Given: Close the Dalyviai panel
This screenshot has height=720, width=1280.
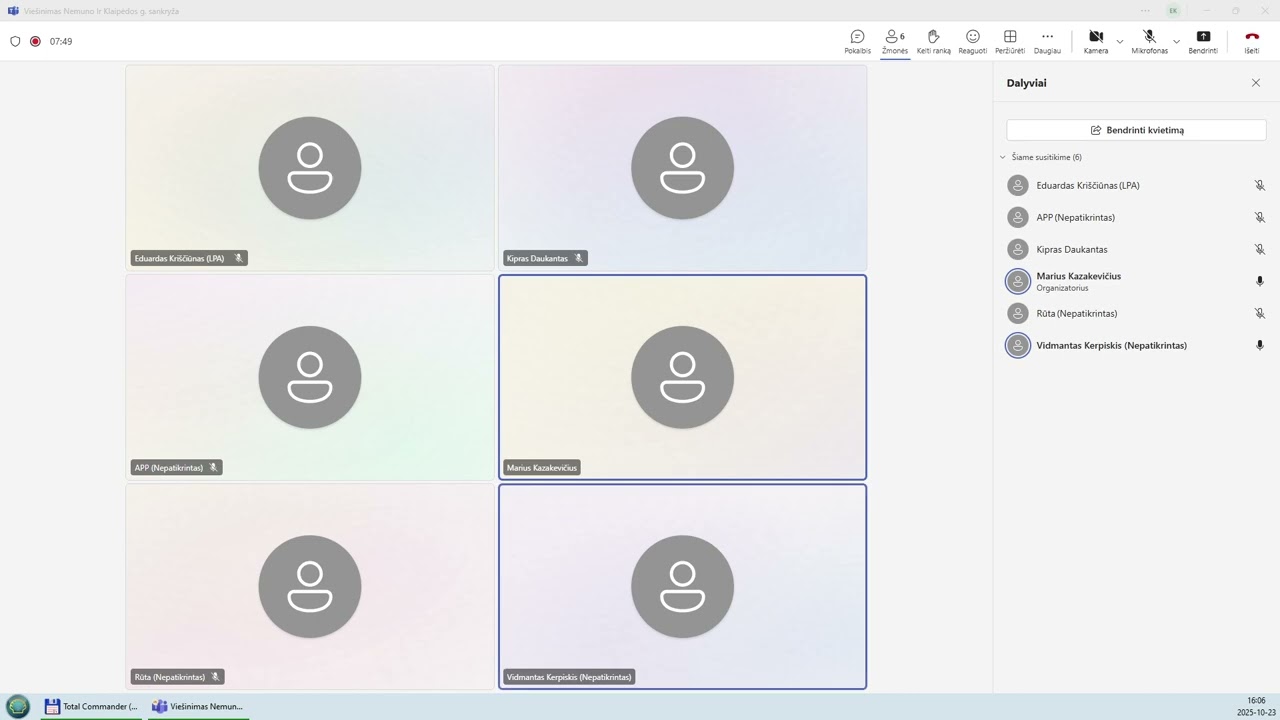Looking at the screenshot, I should (x=1256, y=83).
